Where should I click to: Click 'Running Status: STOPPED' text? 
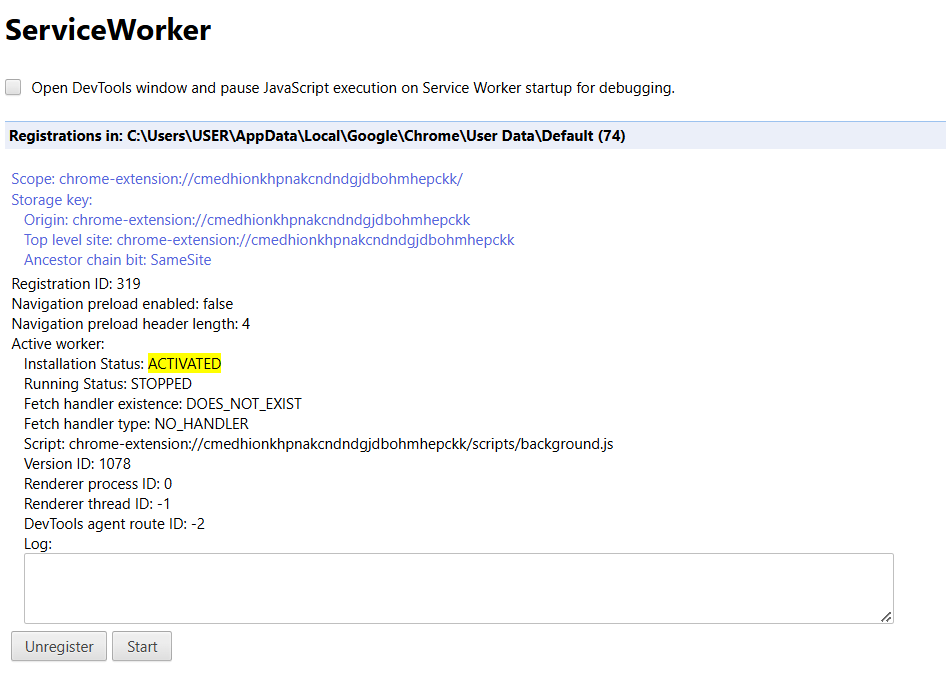pyautogui.click(x=108, y=384)
